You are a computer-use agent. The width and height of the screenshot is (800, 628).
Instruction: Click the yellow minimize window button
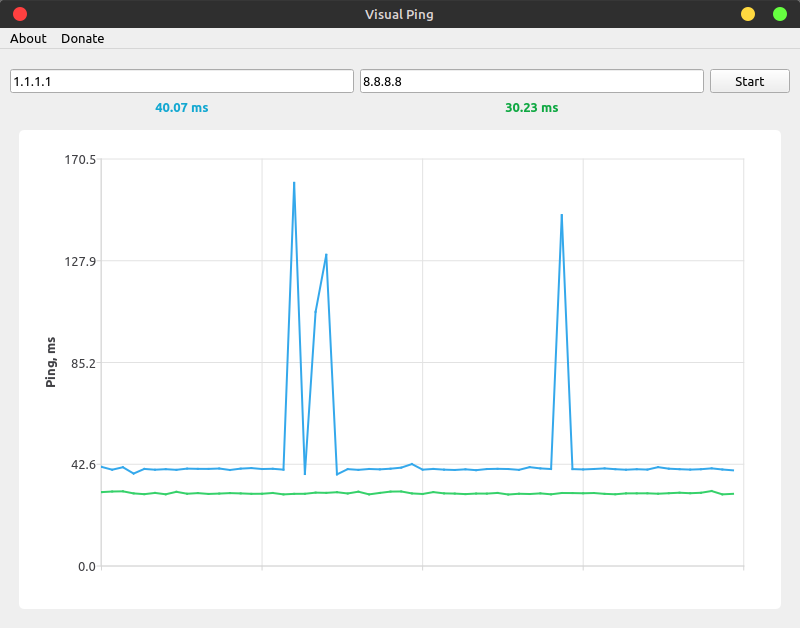pyautogui.click(x=747, y=14)
